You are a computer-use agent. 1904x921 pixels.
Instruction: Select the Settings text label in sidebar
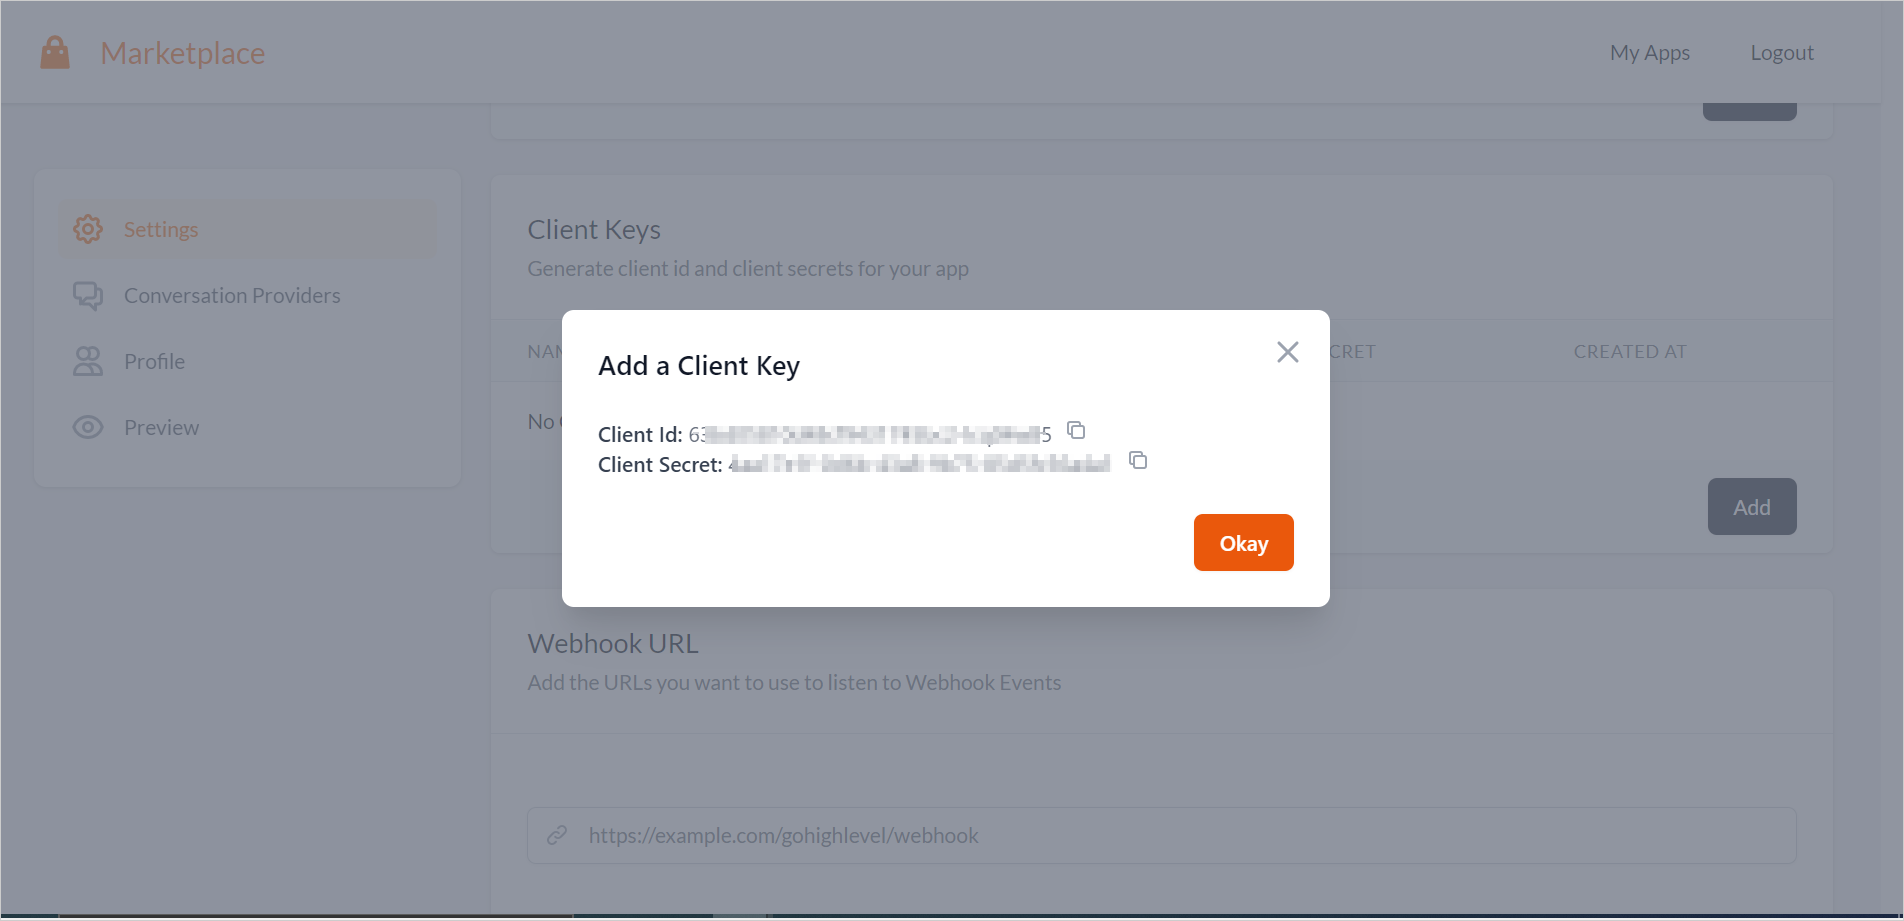tap(161, 230)
